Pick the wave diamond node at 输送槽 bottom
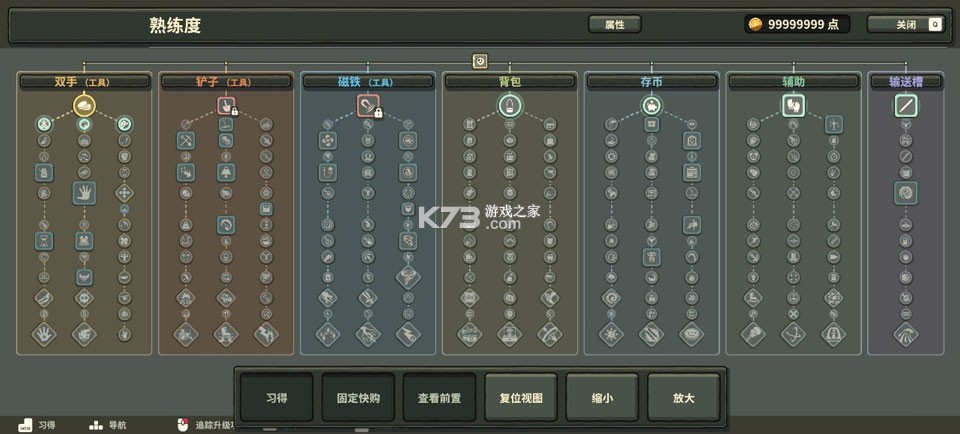 [906, 335]
